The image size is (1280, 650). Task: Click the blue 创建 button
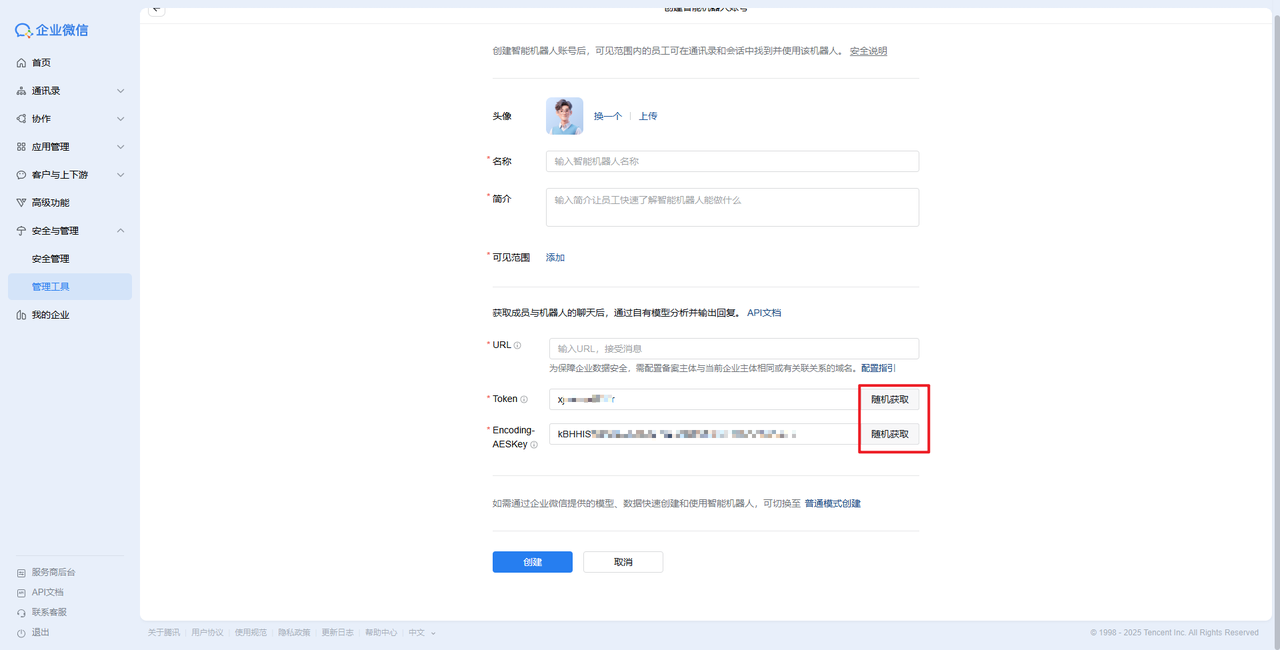532,562
